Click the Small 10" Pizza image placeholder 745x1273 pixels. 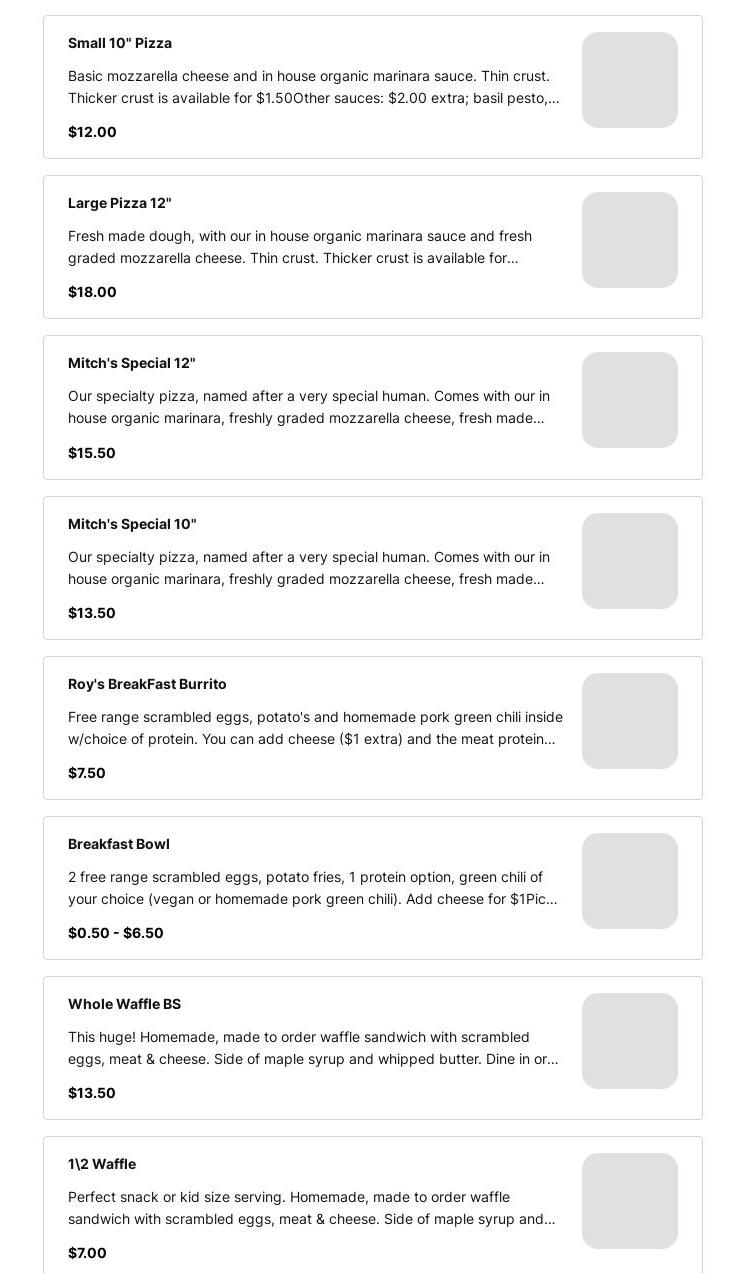coord(629,80)
